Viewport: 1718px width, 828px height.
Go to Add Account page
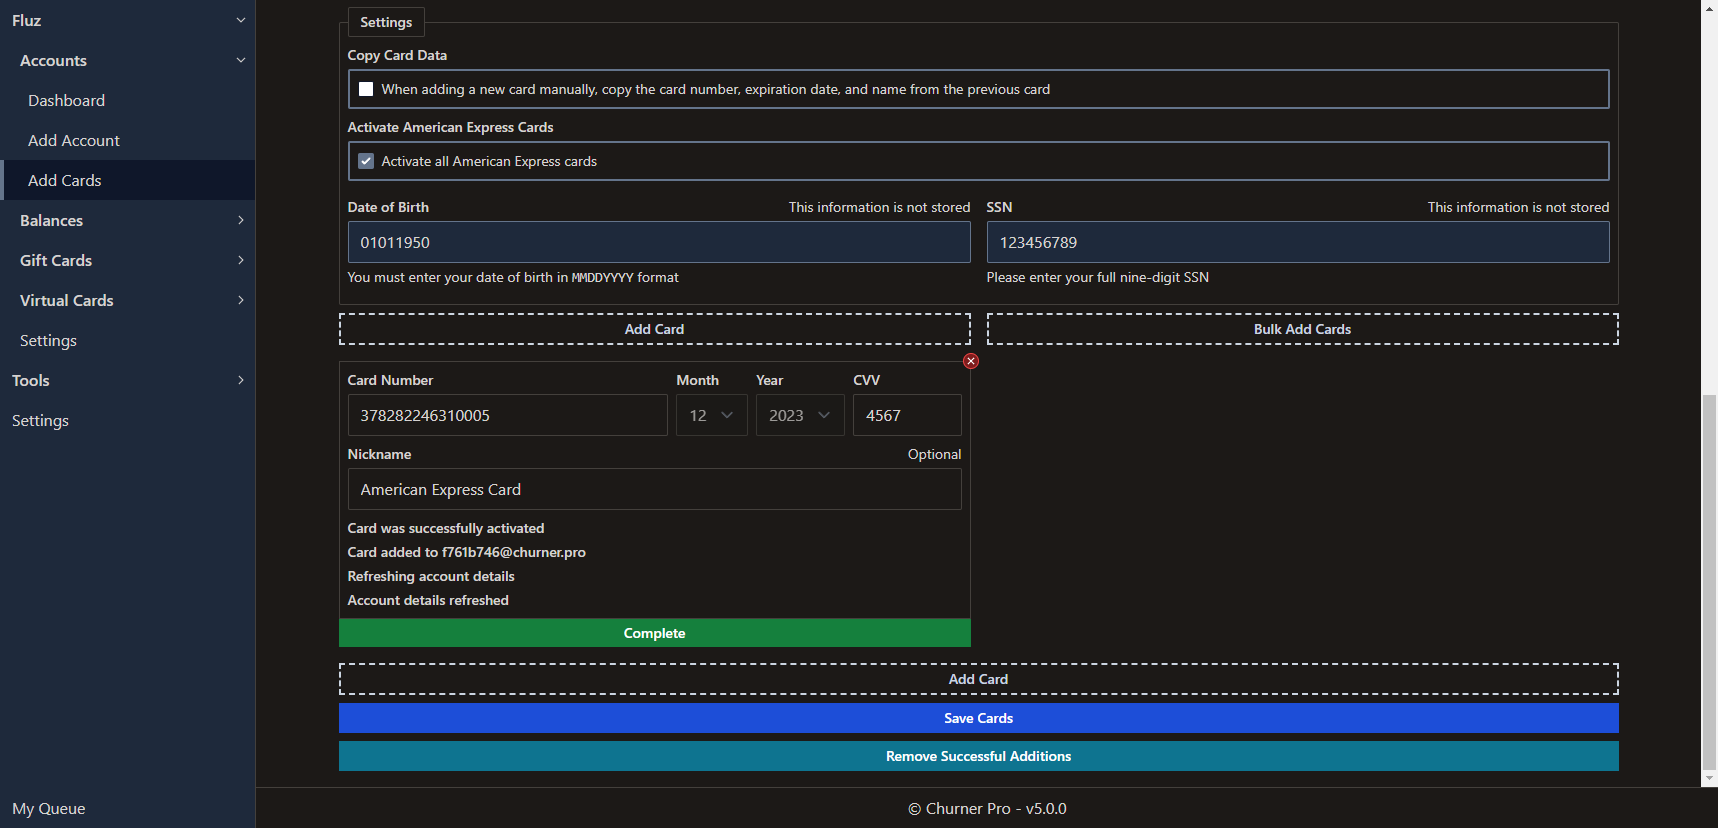74,140
